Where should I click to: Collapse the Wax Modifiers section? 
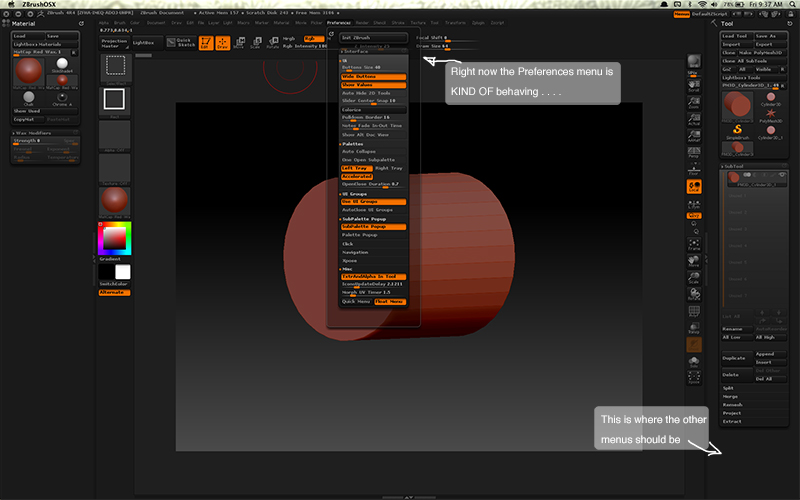[45, 133]
